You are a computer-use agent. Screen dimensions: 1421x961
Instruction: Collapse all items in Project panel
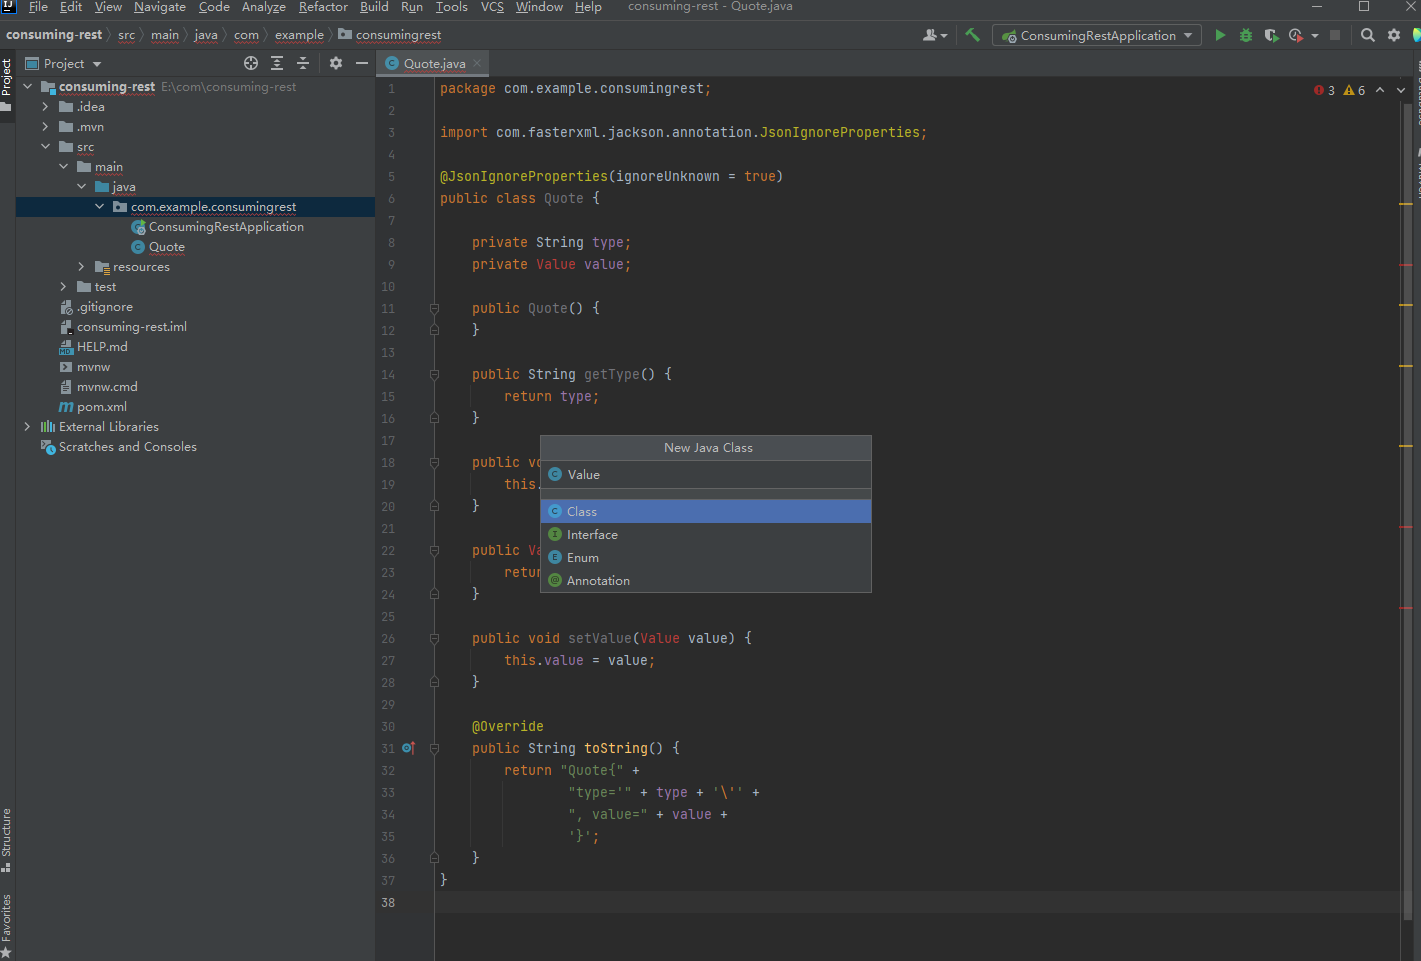point(303,63)
